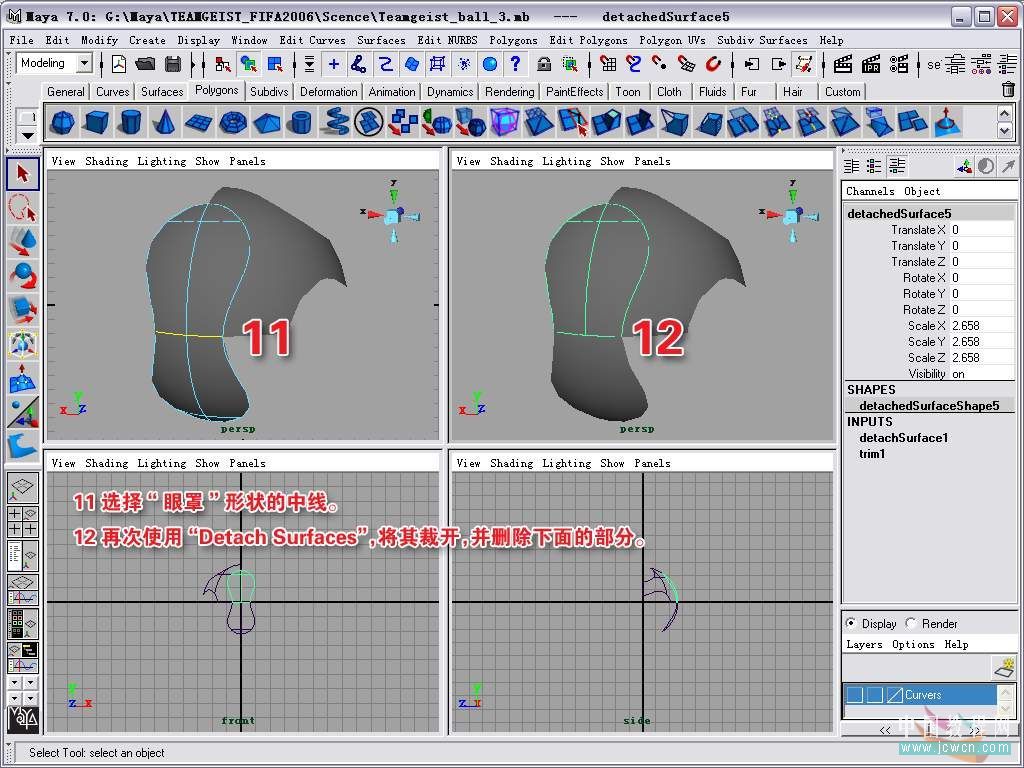The width and height of the screenshot is (1024, 768).
Task: Open Show menu in front viewport
Action: point(207,463)
